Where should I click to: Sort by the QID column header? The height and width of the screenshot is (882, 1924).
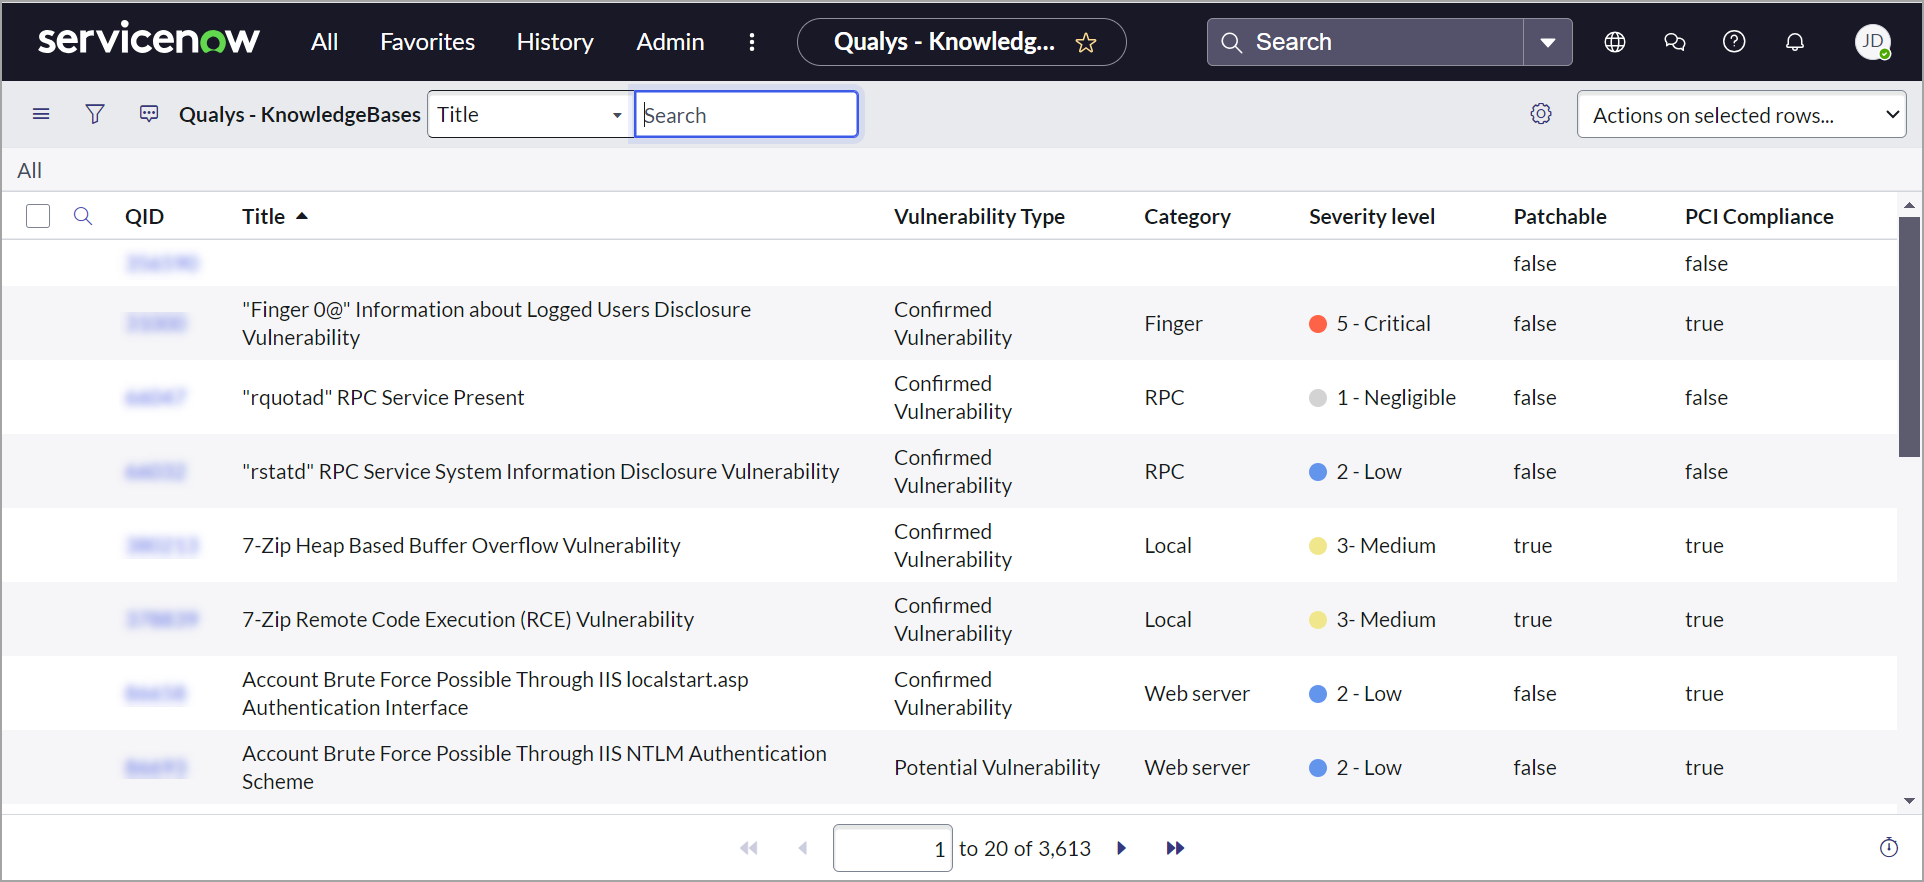[144, 216]
